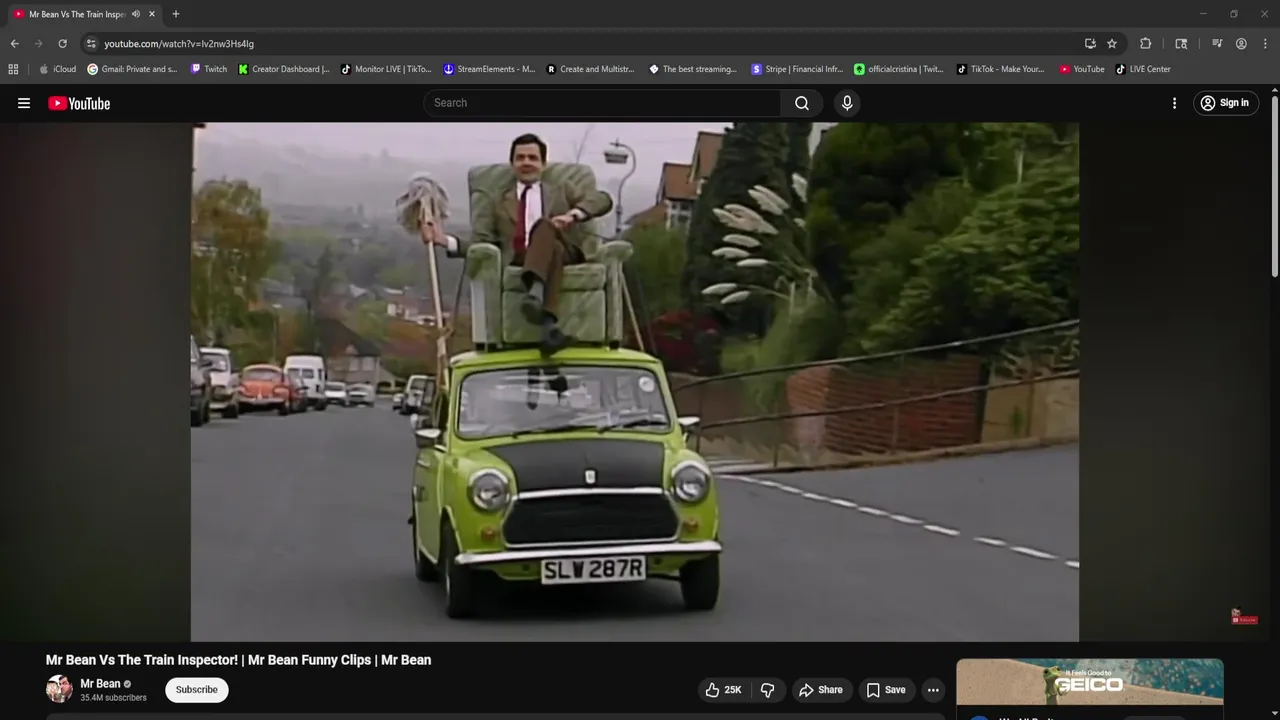Open Mr Bean channel name link

pyautogui.click(x=100, y=684)
